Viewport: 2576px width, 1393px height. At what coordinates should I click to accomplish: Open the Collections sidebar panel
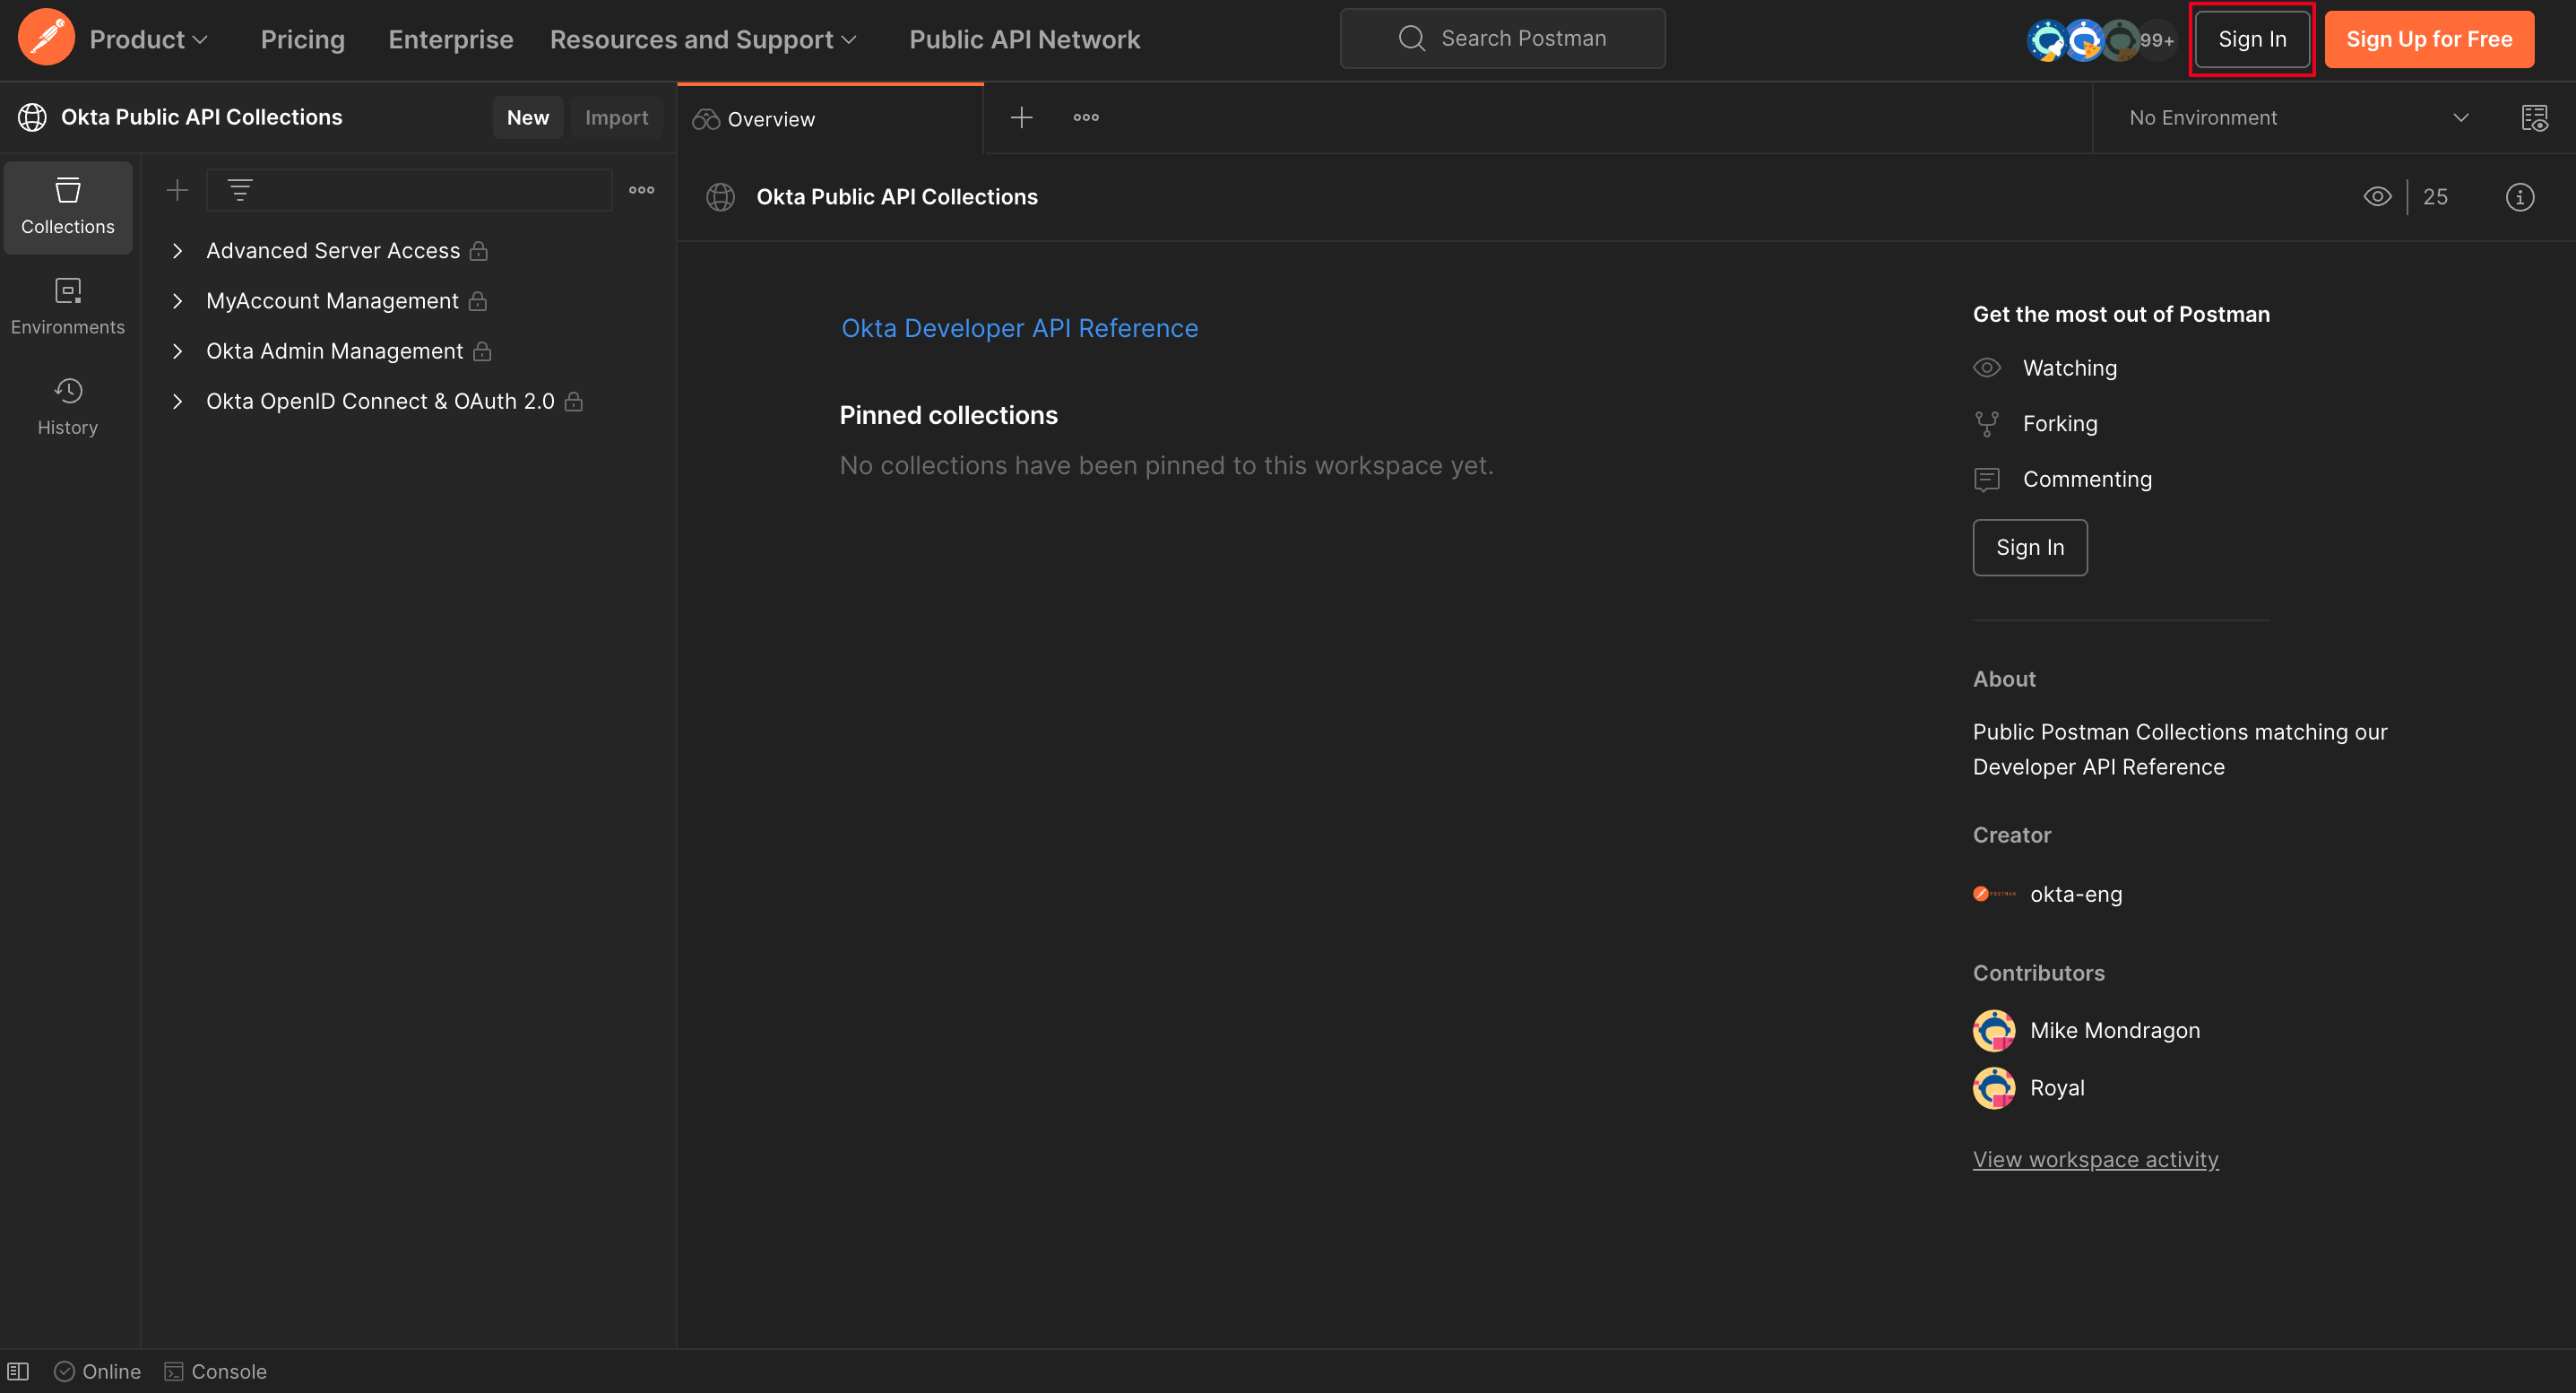(x=68, y=207)
